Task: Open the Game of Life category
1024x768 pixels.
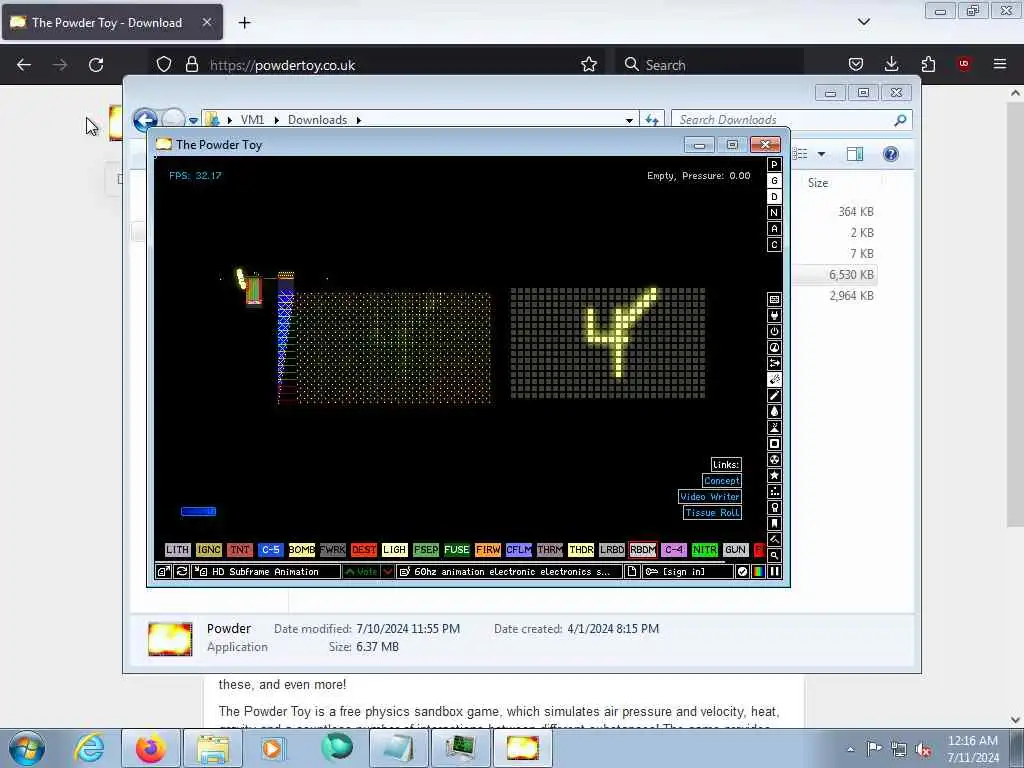Action: click(x=774, y=491)
